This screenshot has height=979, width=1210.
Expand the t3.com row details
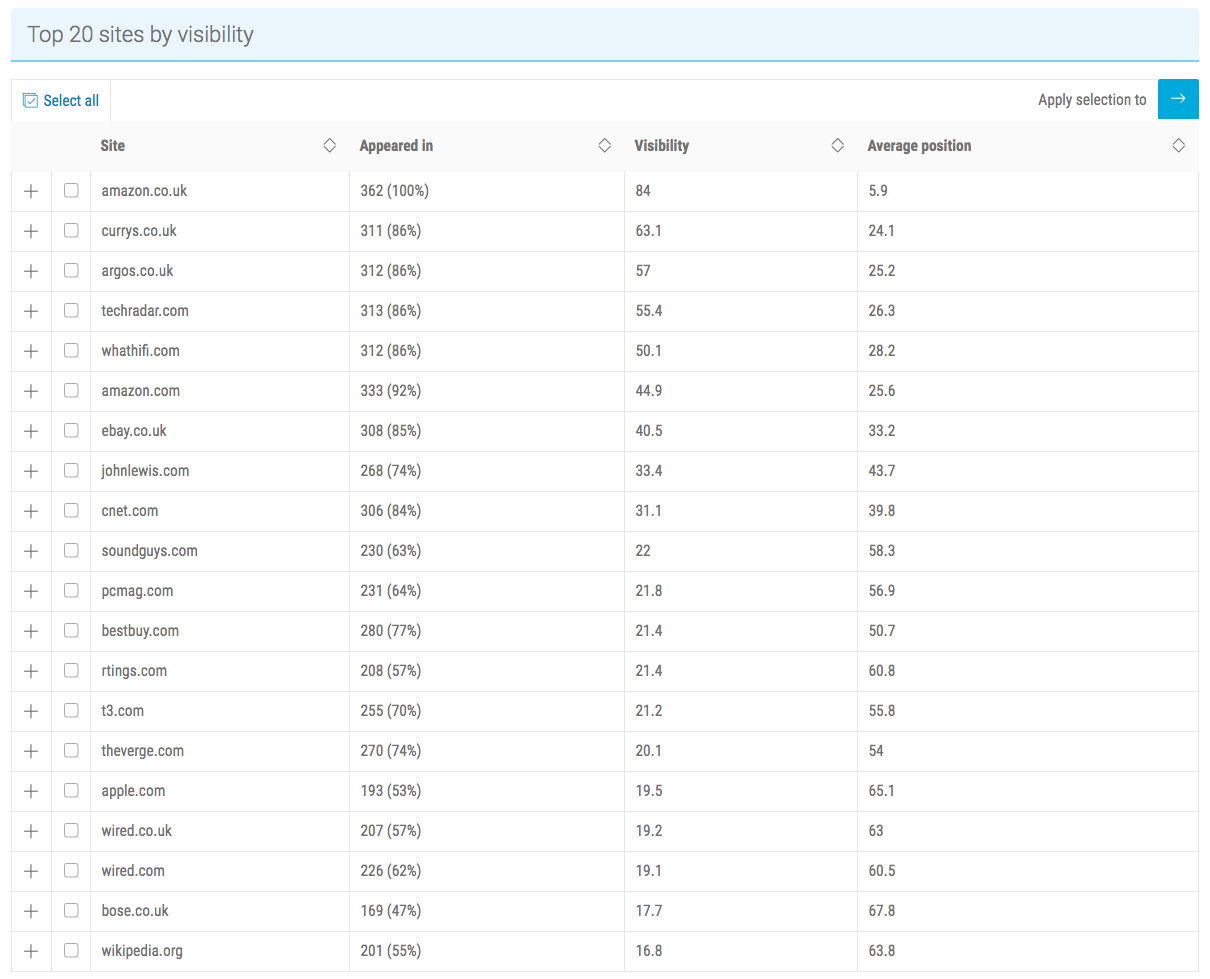click(31, 711)
